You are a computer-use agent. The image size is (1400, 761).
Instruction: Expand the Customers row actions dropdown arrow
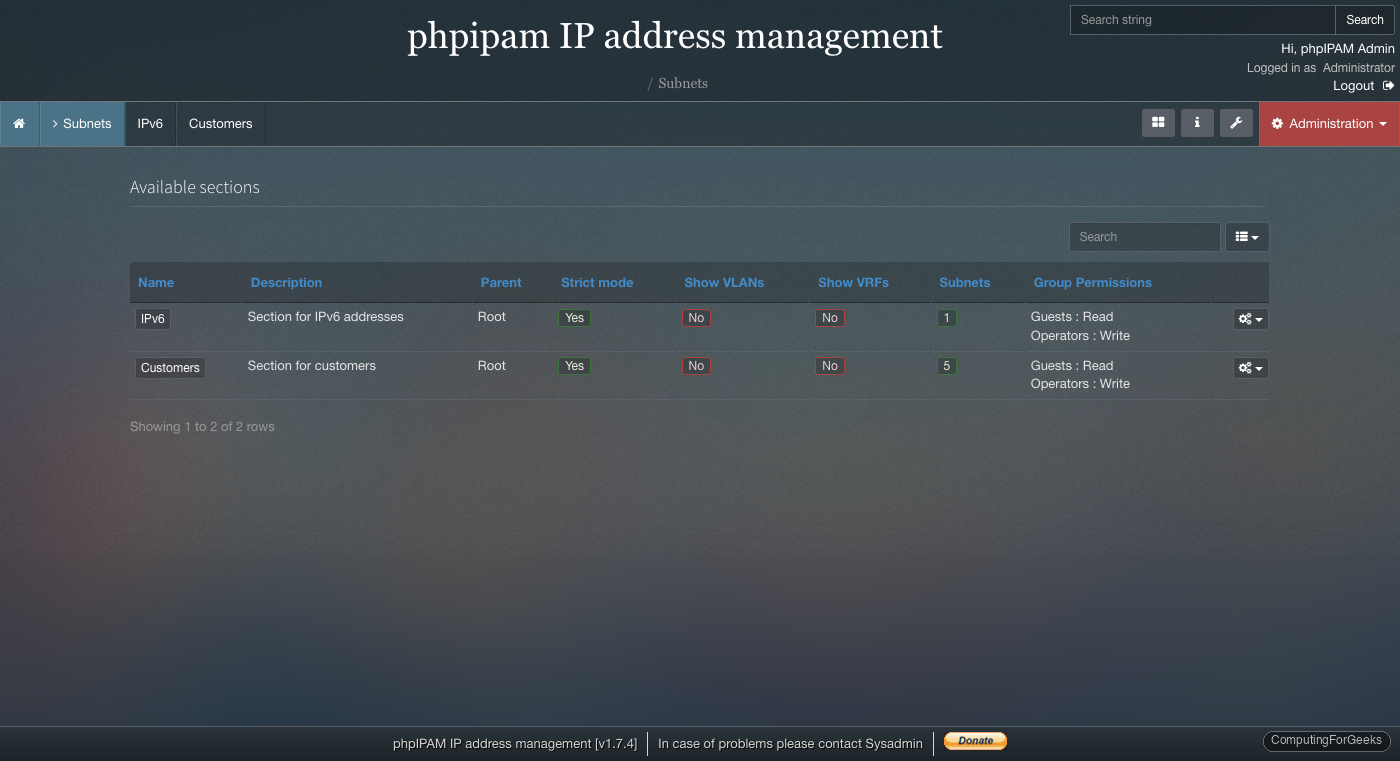coord(1260,367)
